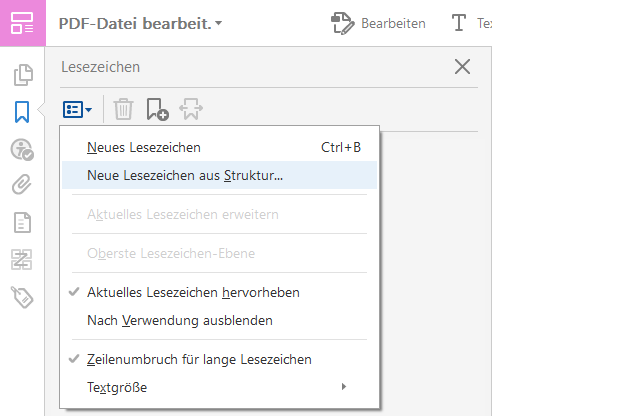Open the accessibility check sidebar icon
628x416 pixels.
click(21, 149)
